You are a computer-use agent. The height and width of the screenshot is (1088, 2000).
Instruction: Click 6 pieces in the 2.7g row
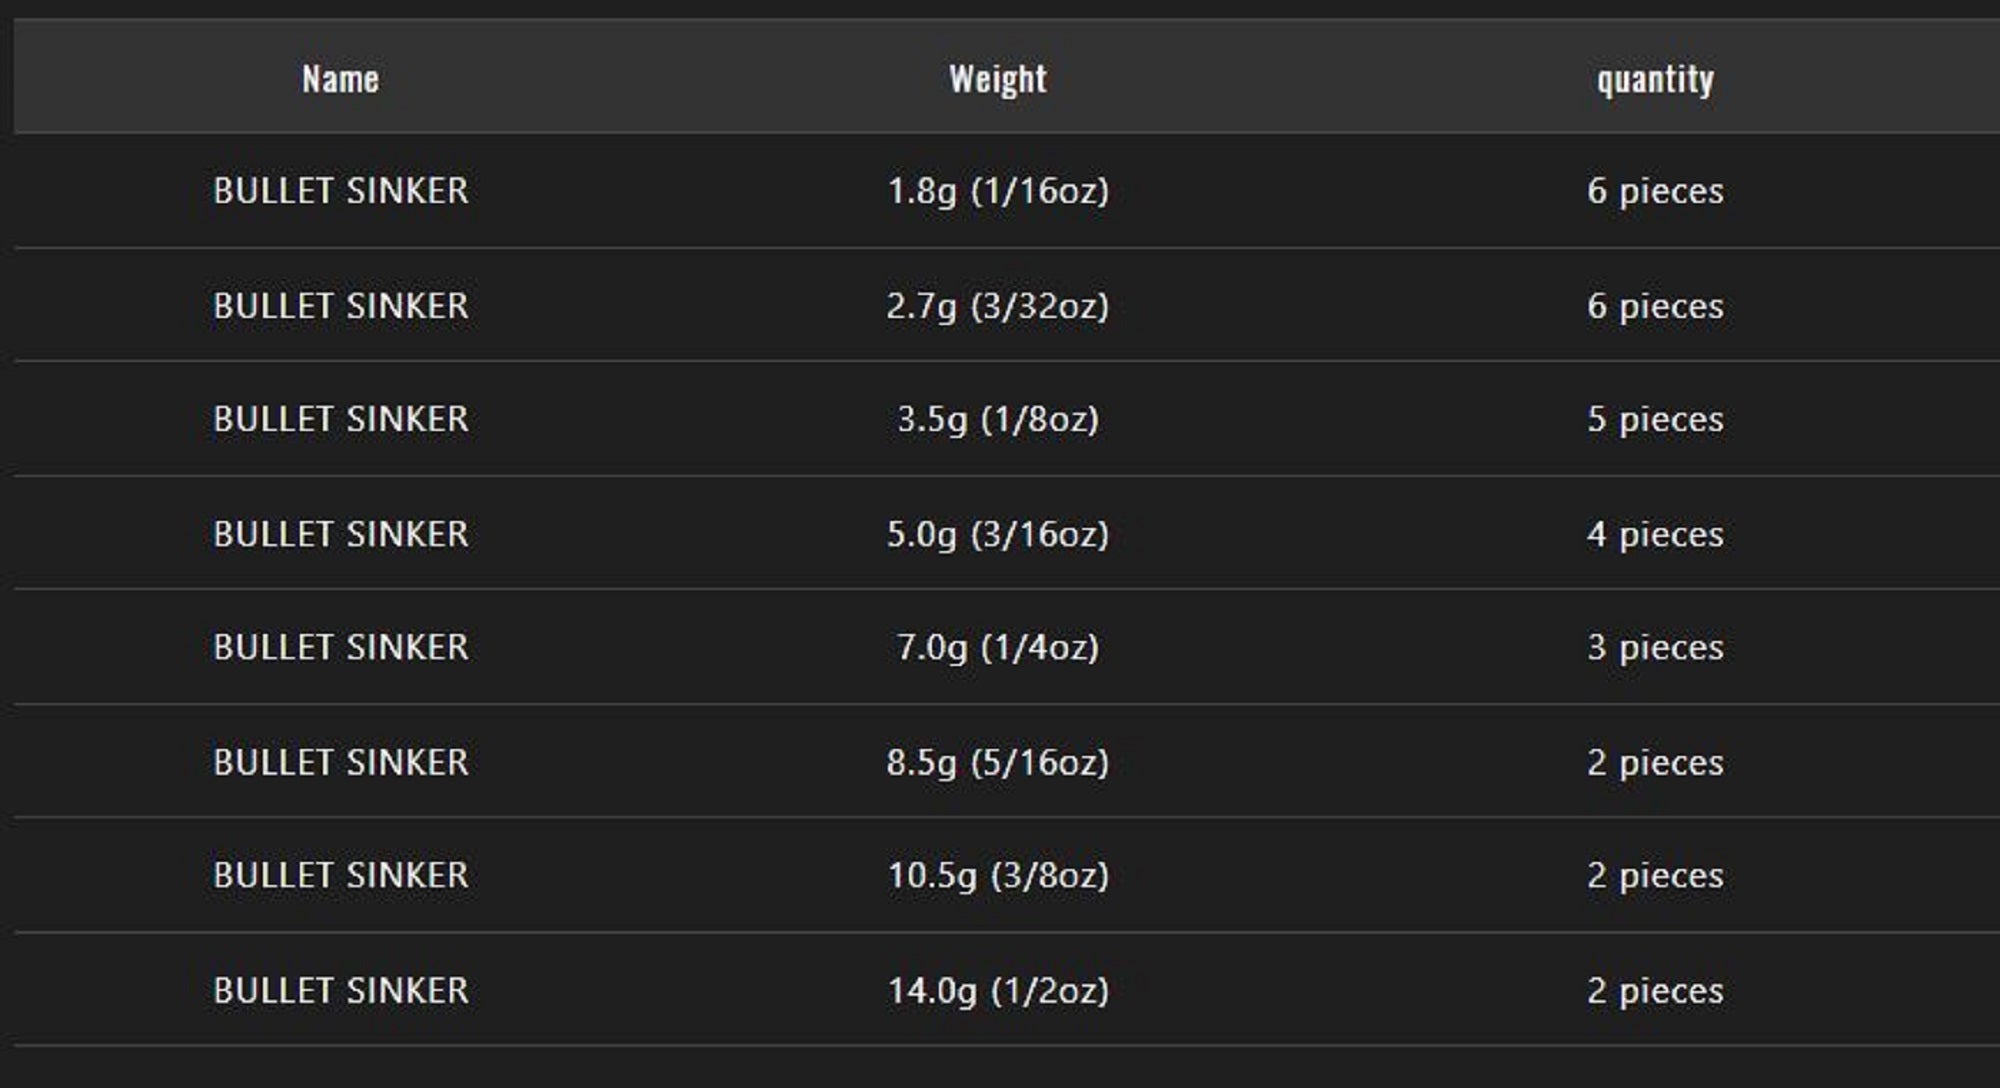tap(1655, 306)
